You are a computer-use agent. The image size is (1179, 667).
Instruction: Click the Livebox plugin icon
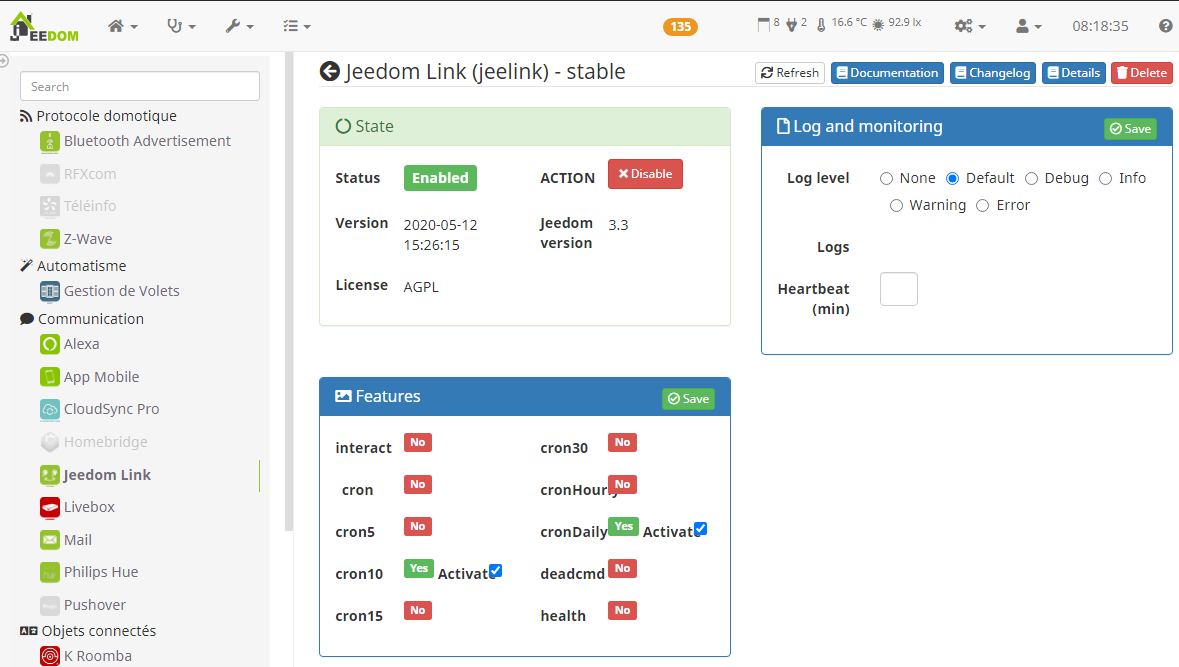tap(50, 507)
